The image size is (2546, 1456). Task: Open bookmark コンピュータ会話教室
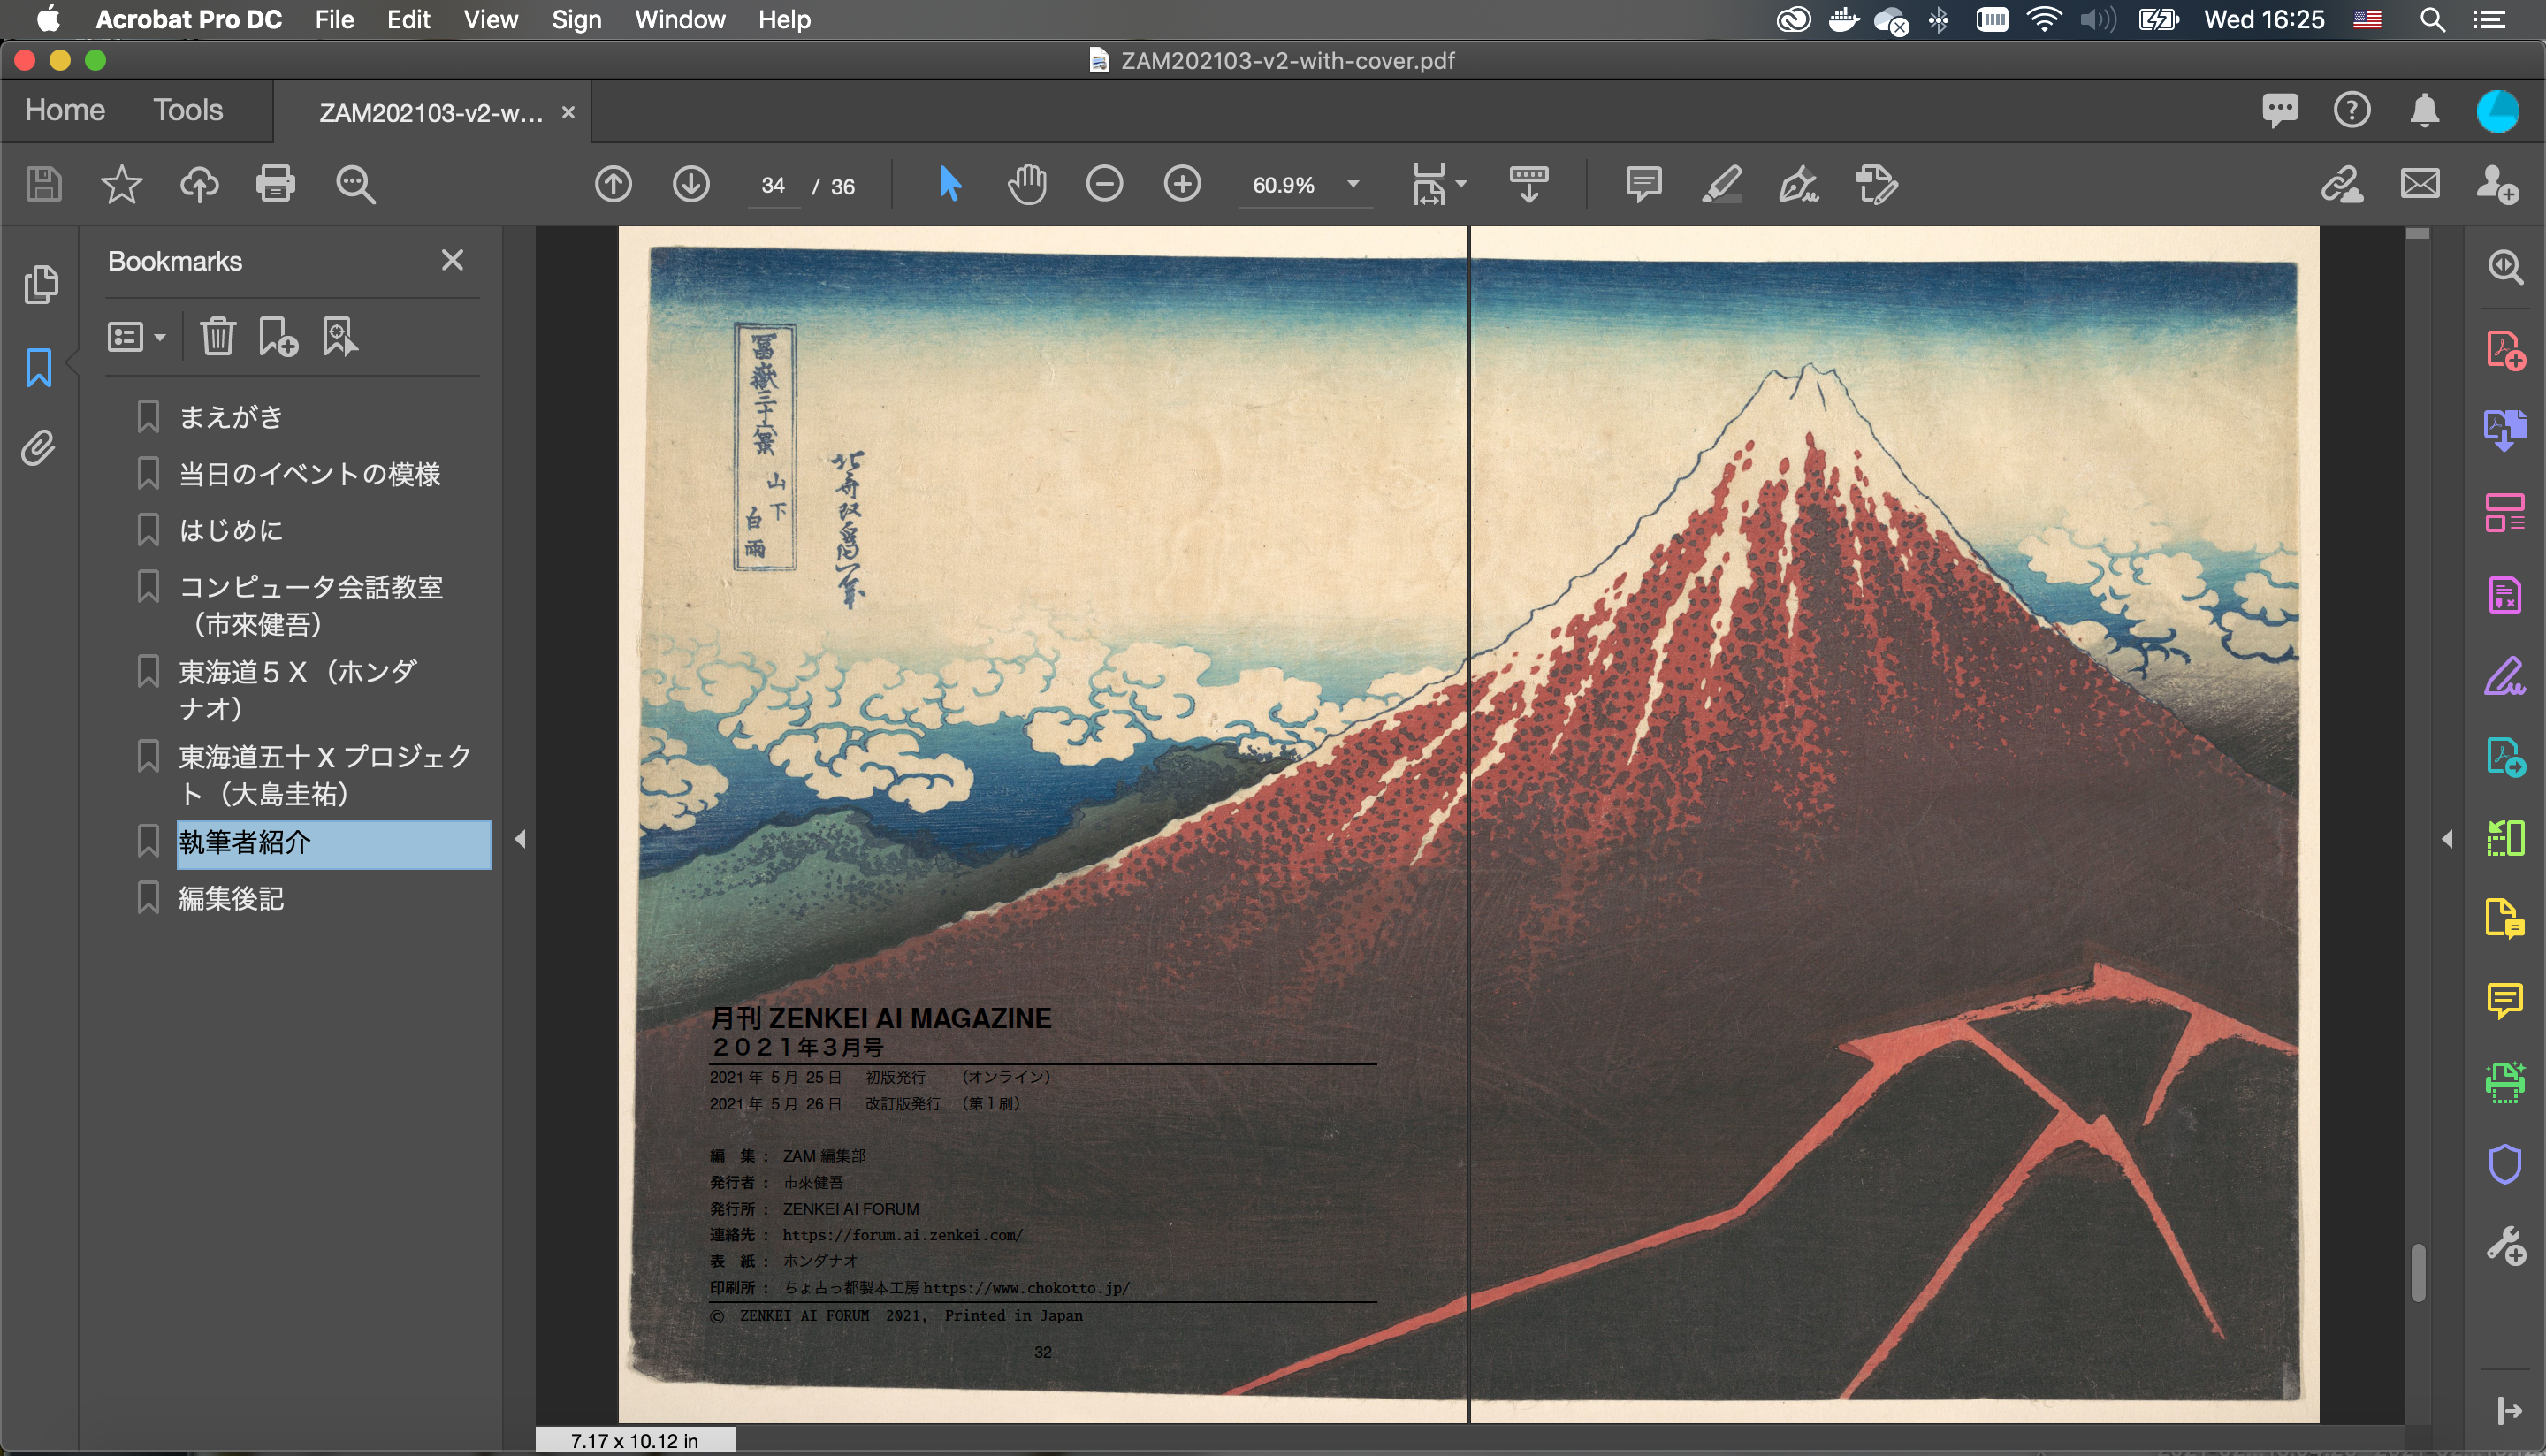310,605
